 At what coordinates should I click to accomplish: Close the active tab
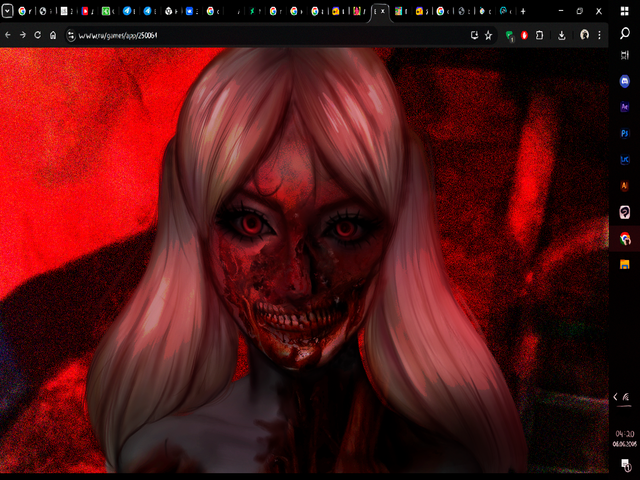tap(383, 11)
